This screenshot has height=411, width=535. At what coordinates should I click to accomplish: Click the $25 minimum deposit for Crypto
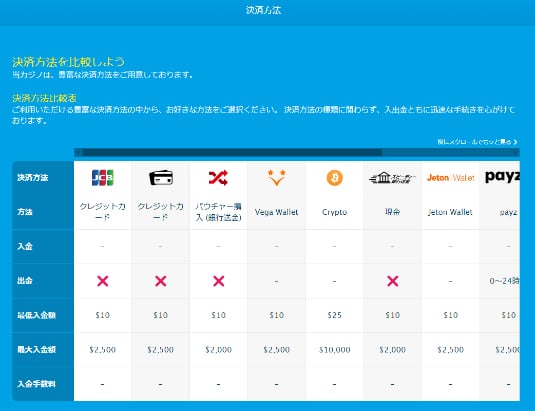(334, 315)
